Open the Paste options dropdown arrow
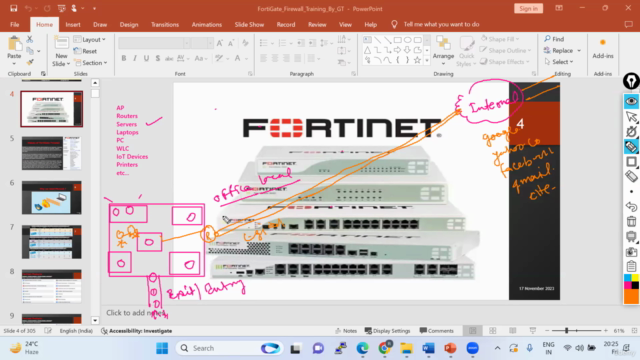 tap(14, 64)
